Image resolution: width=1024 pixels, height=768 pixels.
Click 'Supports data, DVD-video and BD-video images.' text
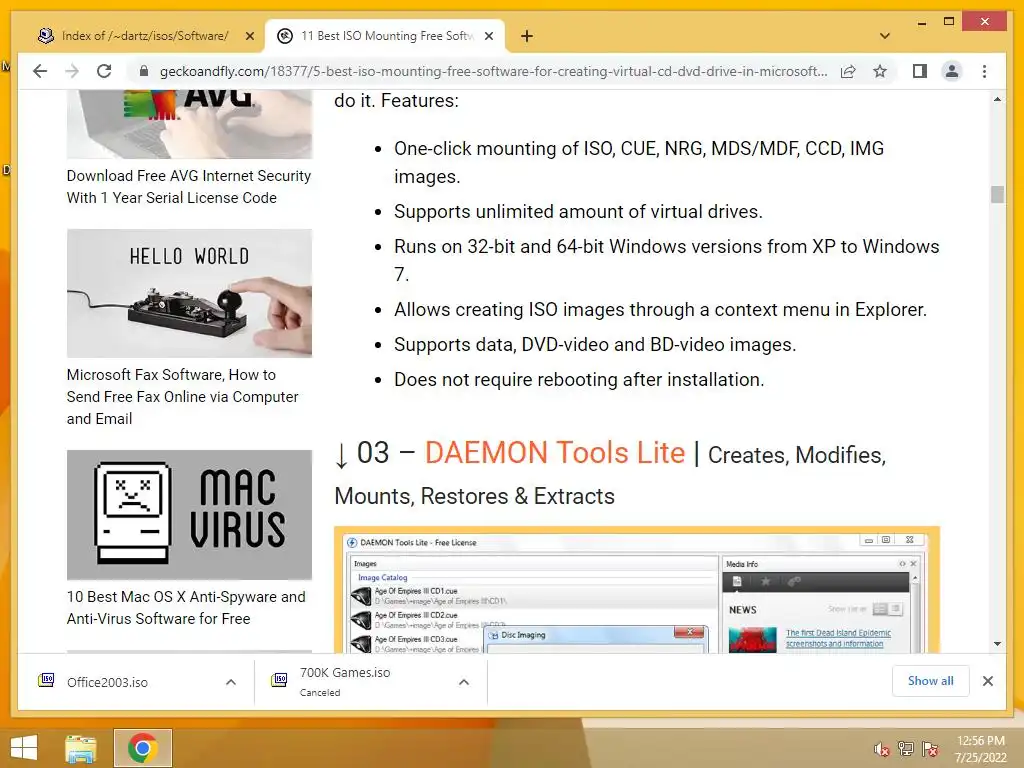click(595, 344)
